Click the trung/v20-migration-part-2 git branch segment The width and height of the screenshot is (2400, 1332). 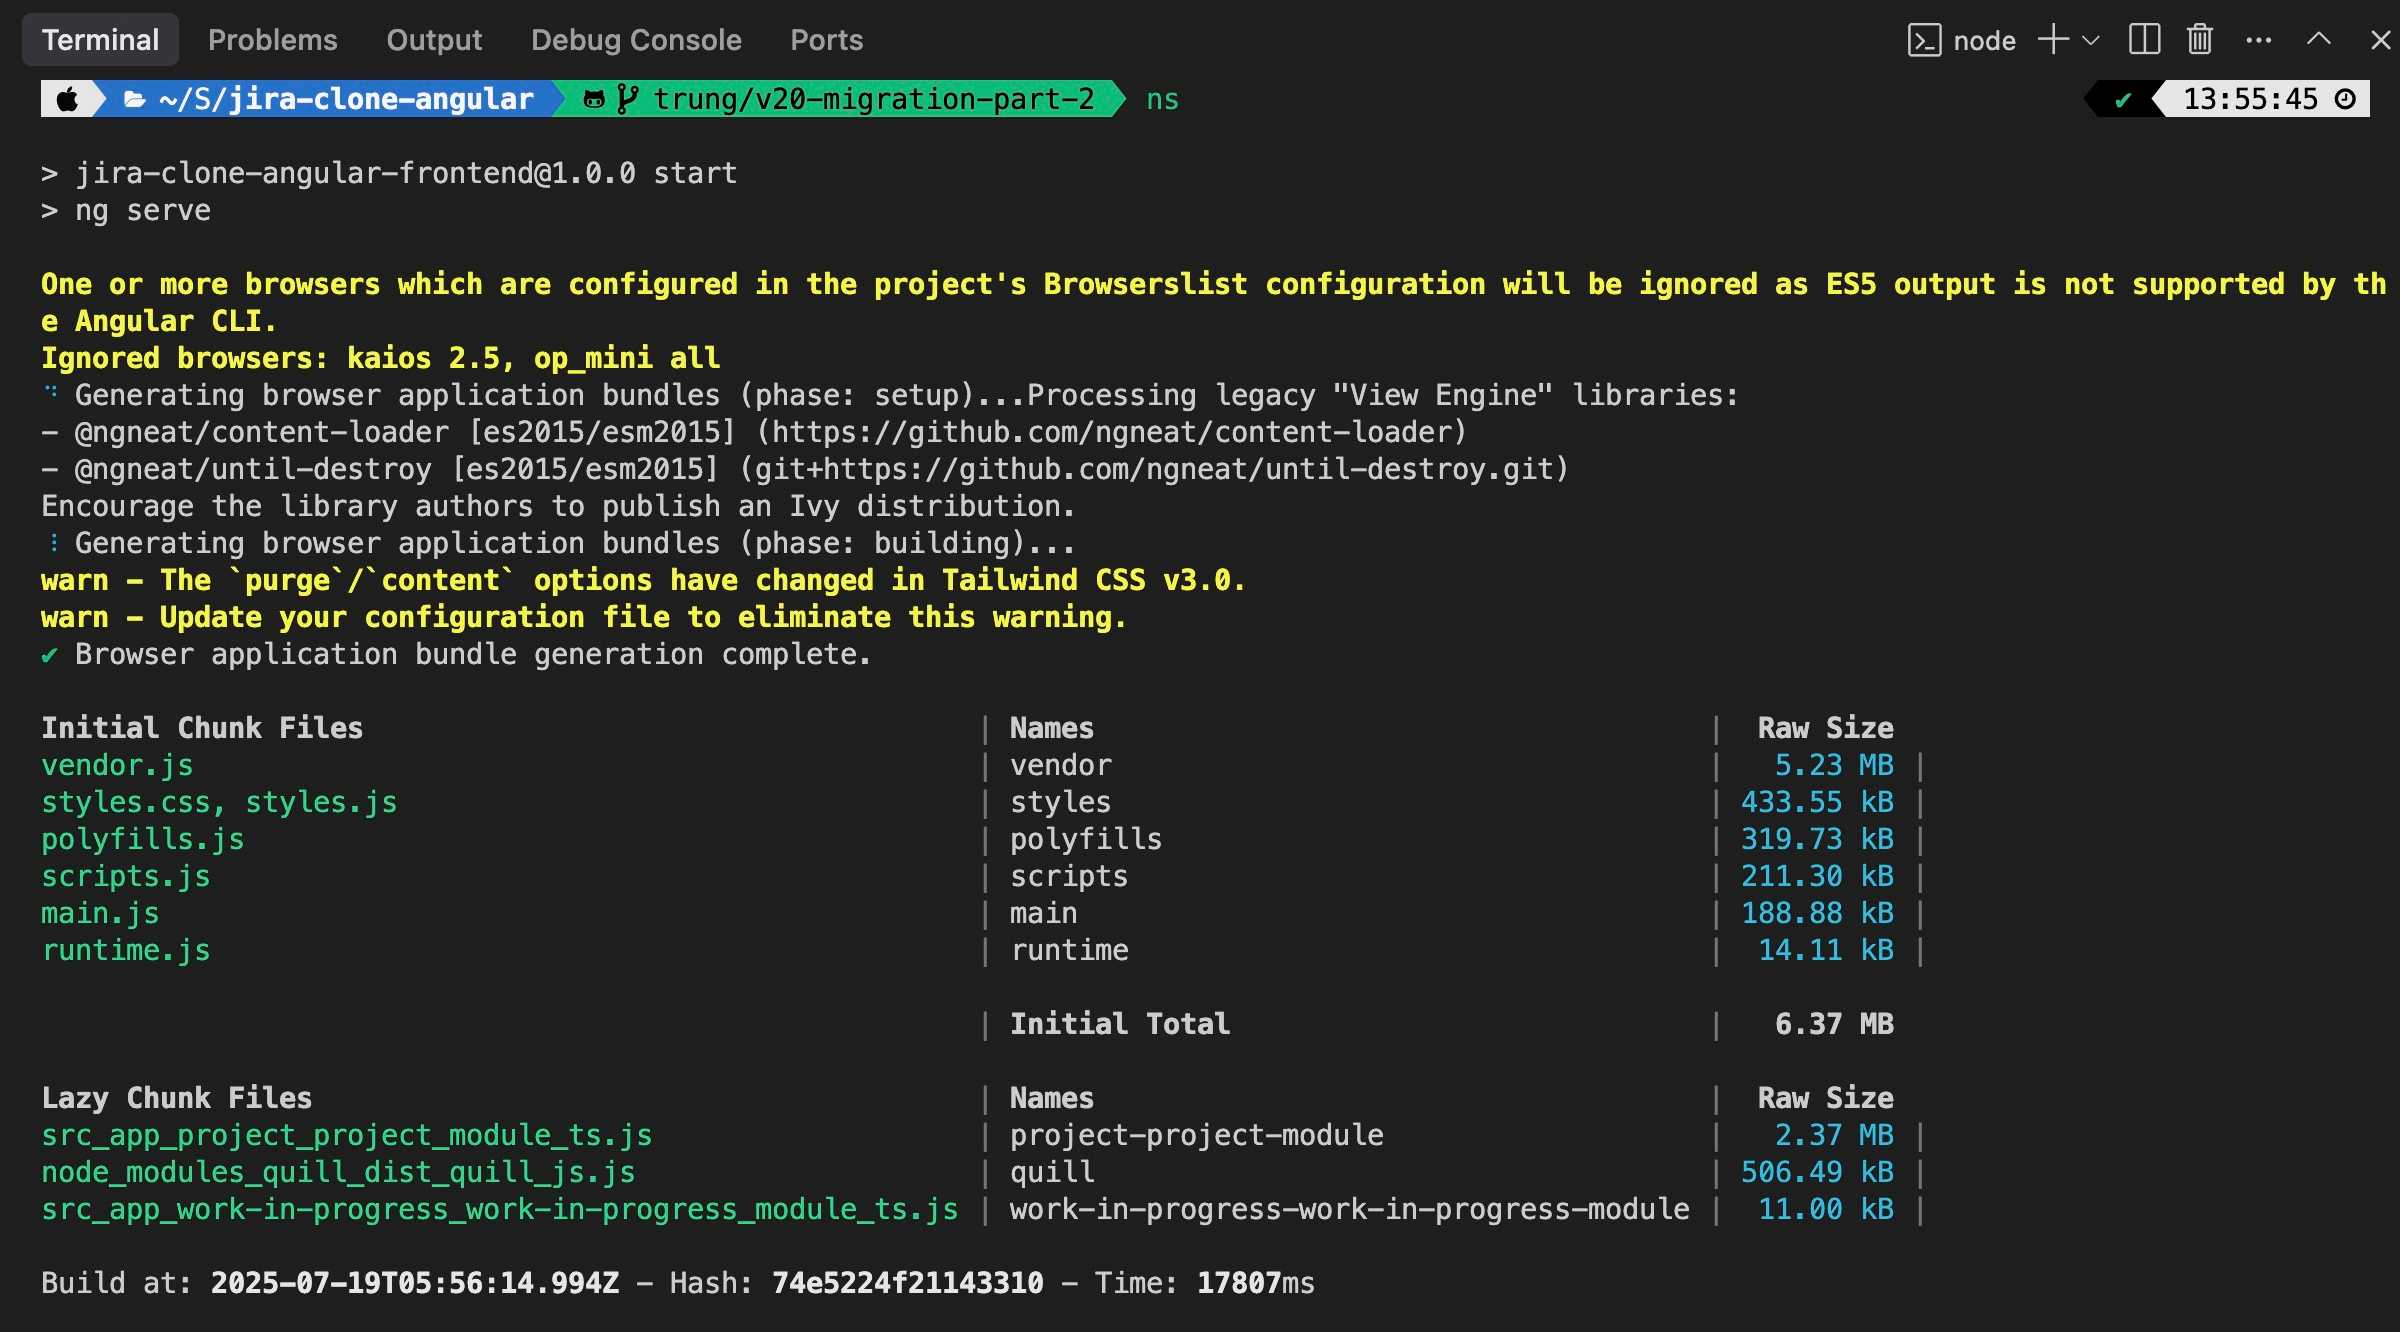pos(842,99)
